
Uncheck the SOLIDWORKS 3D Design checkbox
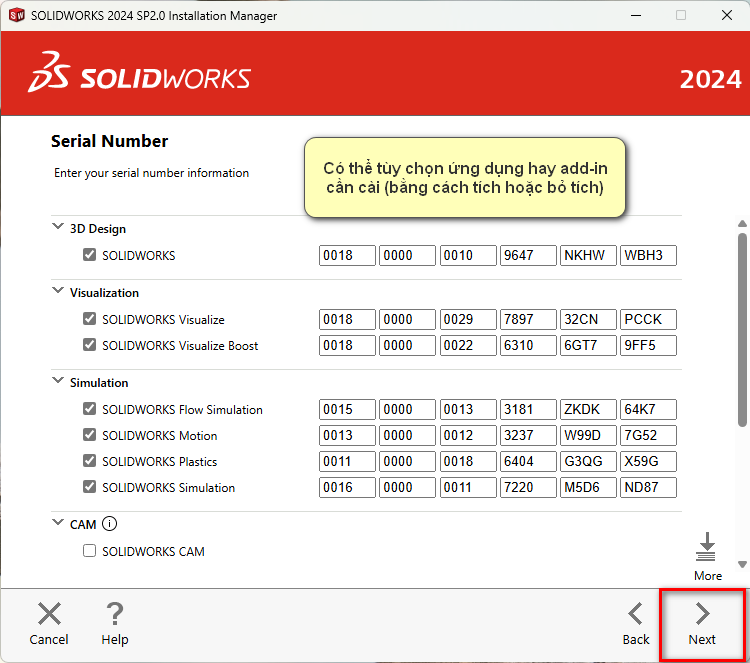(x=89, y=254)
